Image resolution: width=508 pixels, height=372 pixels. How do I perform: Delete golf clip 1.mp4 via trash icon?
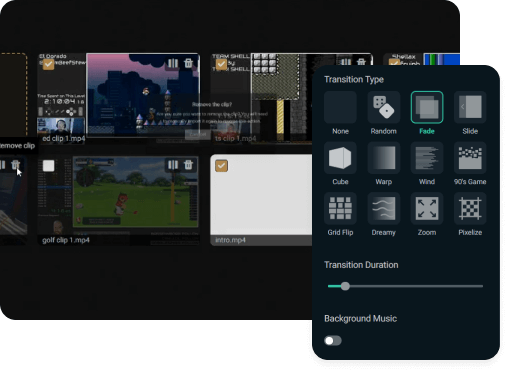[x=188, y=165]
